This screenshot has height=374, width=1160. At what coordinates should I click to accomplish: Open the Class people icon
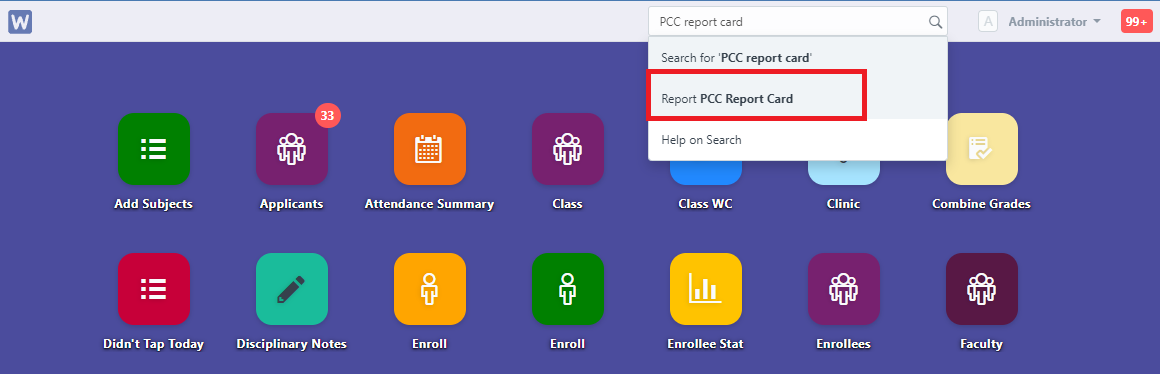click(x=567, y=149)
